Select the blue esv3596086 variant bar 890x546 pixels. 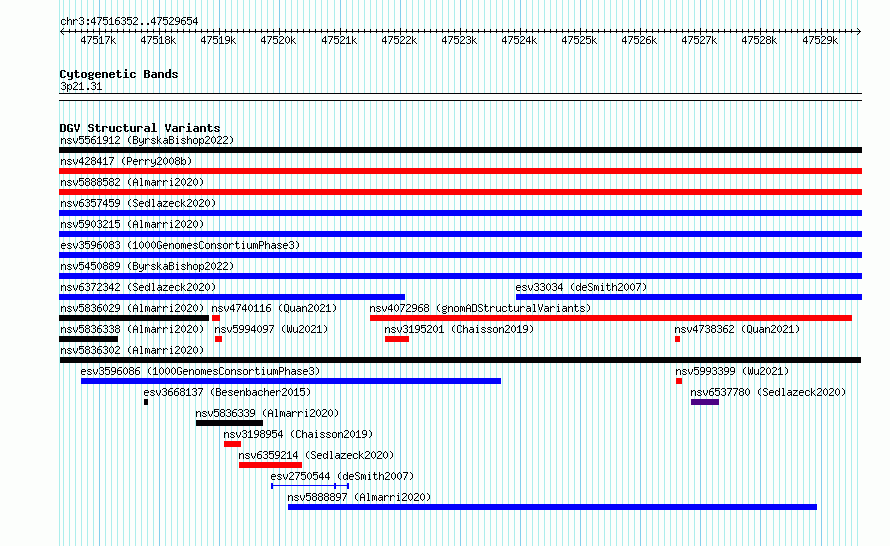291,381
